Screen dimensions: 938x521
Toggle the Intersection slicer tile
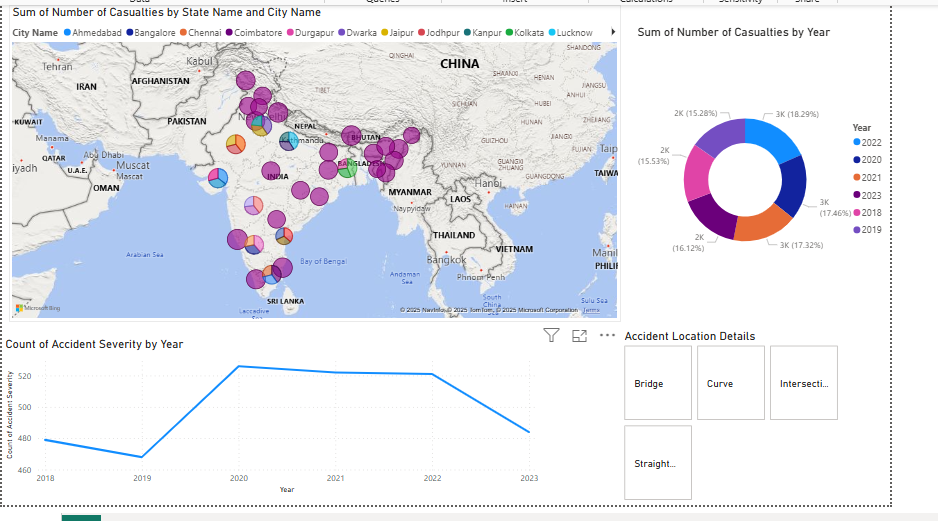(804, 383)
